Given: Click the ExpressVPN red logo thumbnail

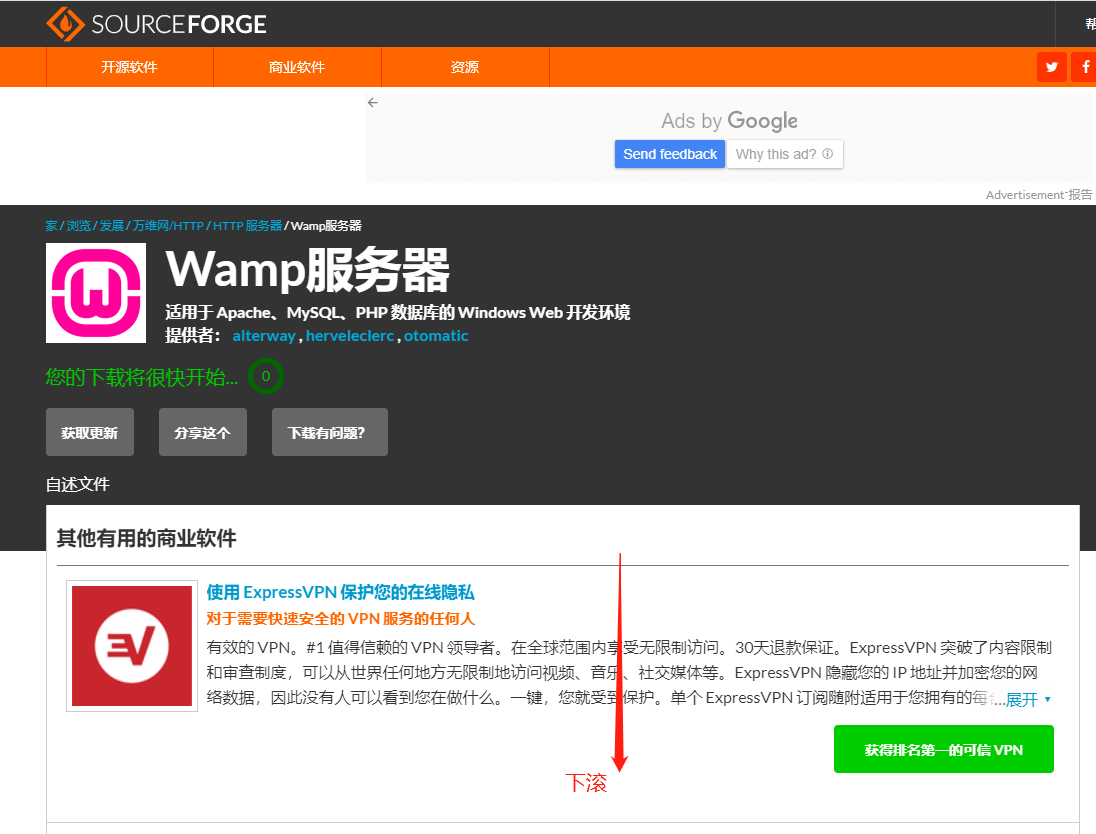Looking at the screenshot, I should tap(131, 645).
